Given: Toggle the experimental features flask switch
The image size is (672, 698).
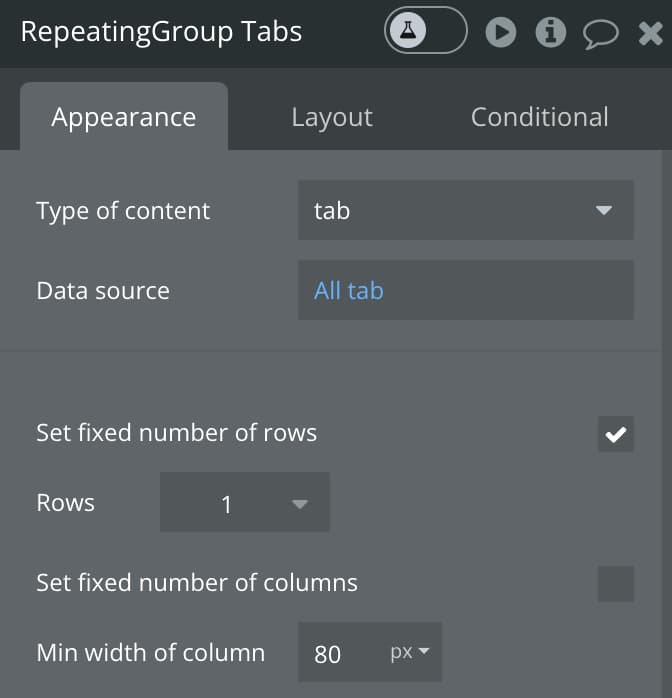Looking at the screenshot, I should point(425,30).
